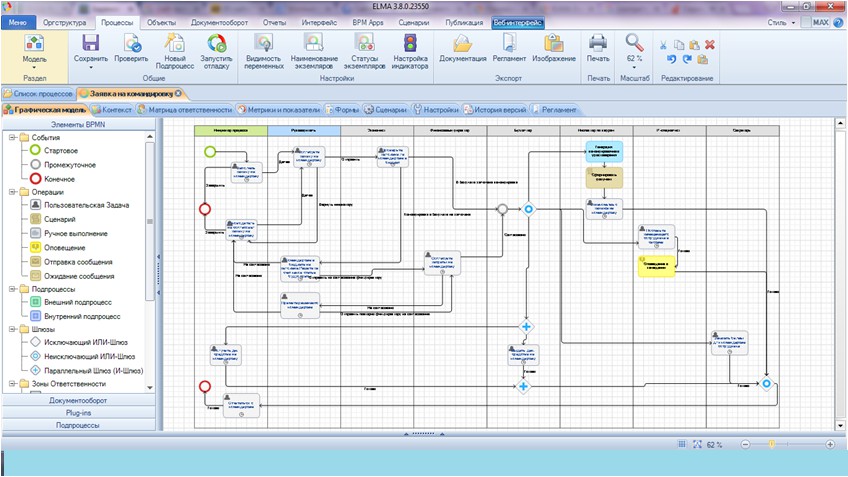The image size is (848, 477).
Task: Collapse the Шлюзы tree group
Action: point(12,329)
